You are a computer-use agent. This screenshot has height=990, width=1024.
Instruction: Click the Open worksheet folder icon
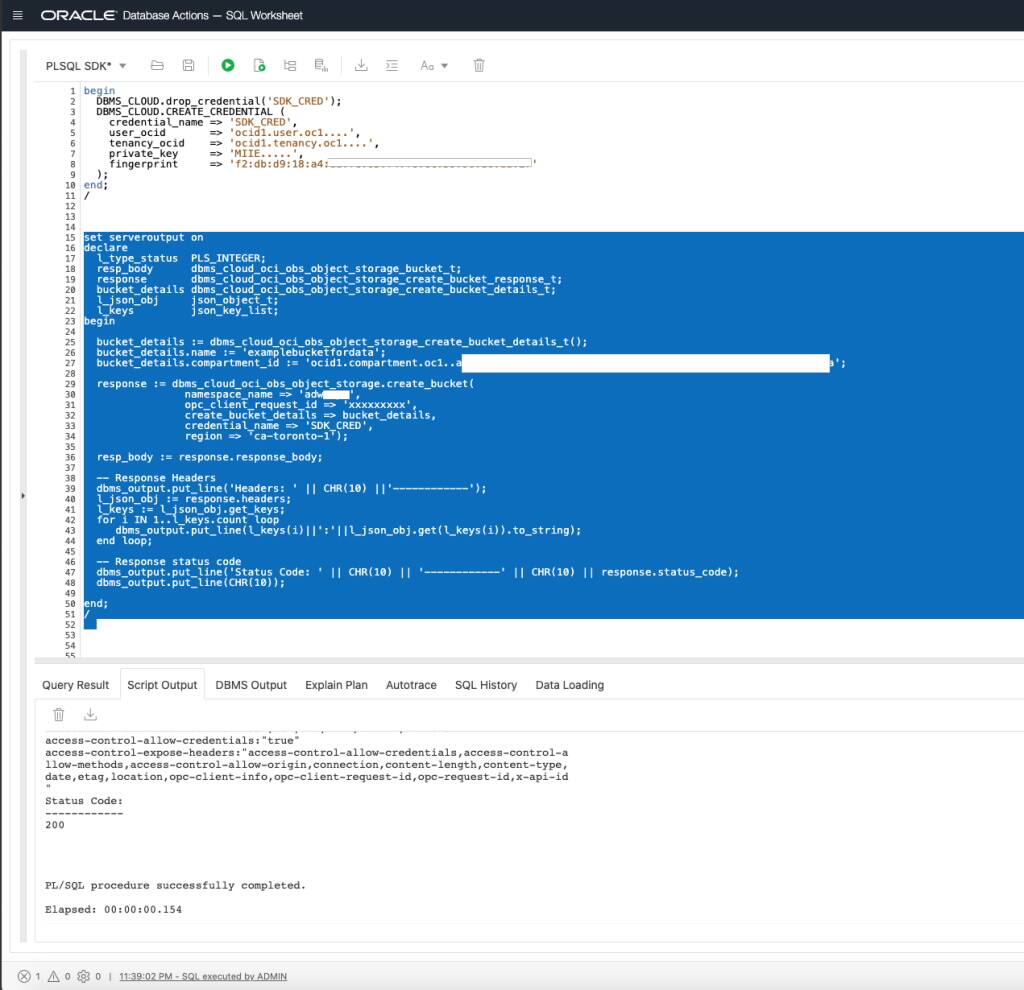coord(157,65)
